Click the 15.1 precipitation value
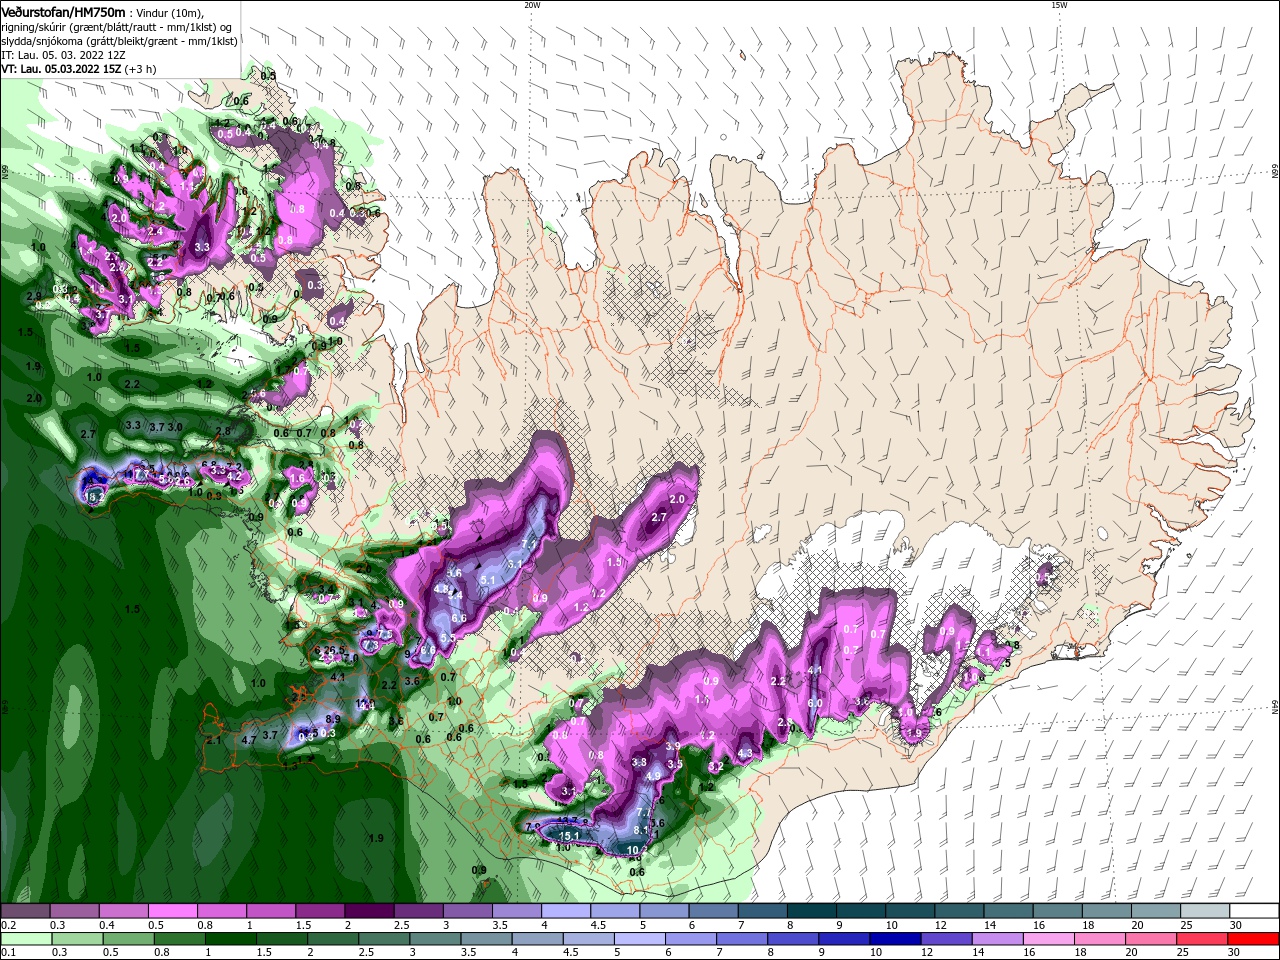 click(x=571, y=836)
